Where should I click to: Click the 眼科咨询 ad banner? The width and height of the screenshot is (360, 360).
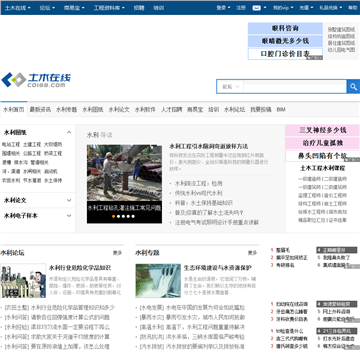click(285, 28)
